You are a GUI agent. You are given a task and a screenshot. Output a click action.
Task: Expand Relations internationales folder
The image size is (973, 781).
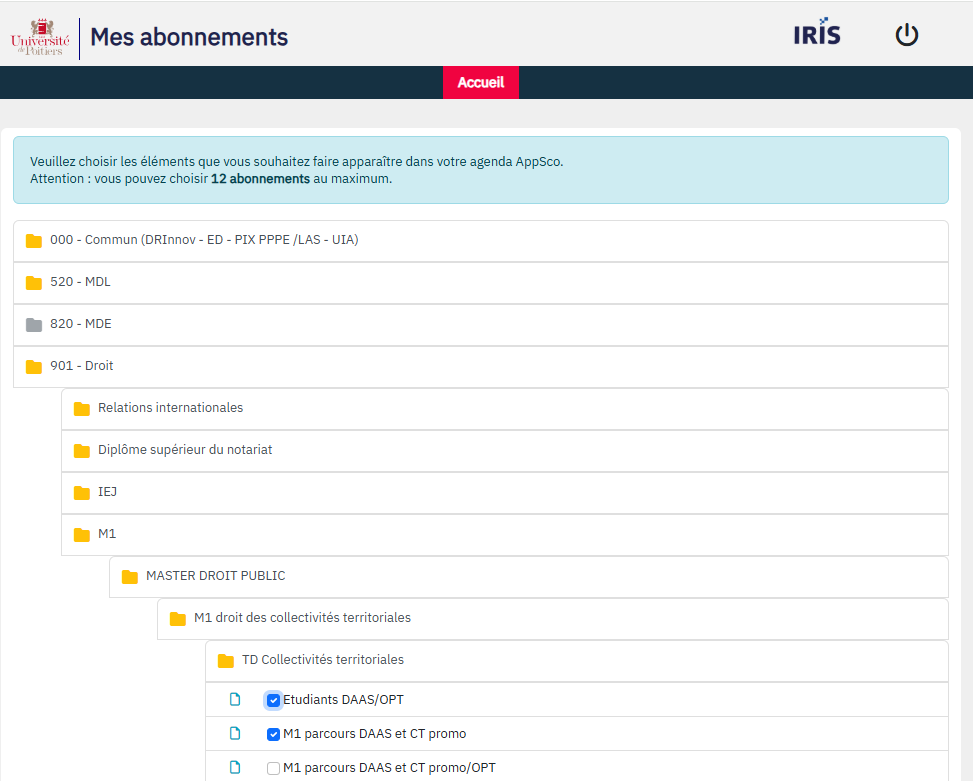tap(170, 408)
